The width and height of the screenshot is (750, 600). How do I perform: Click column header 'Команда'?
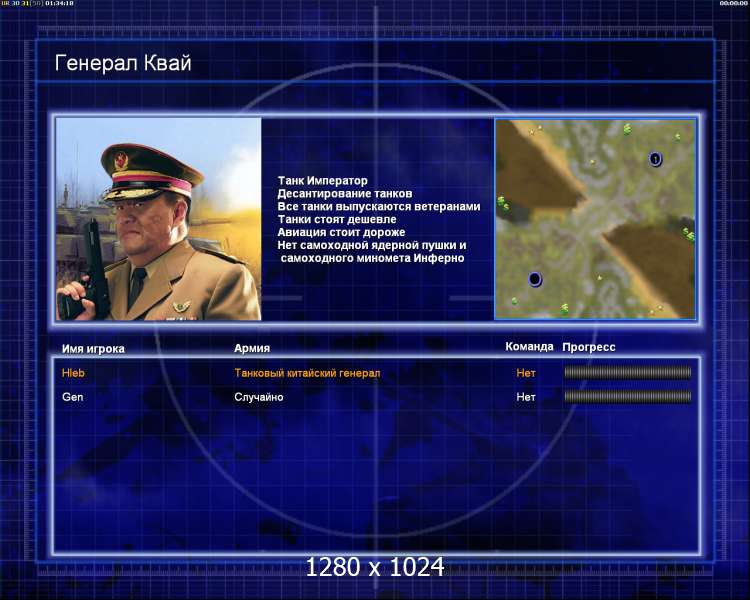point(529,346)
